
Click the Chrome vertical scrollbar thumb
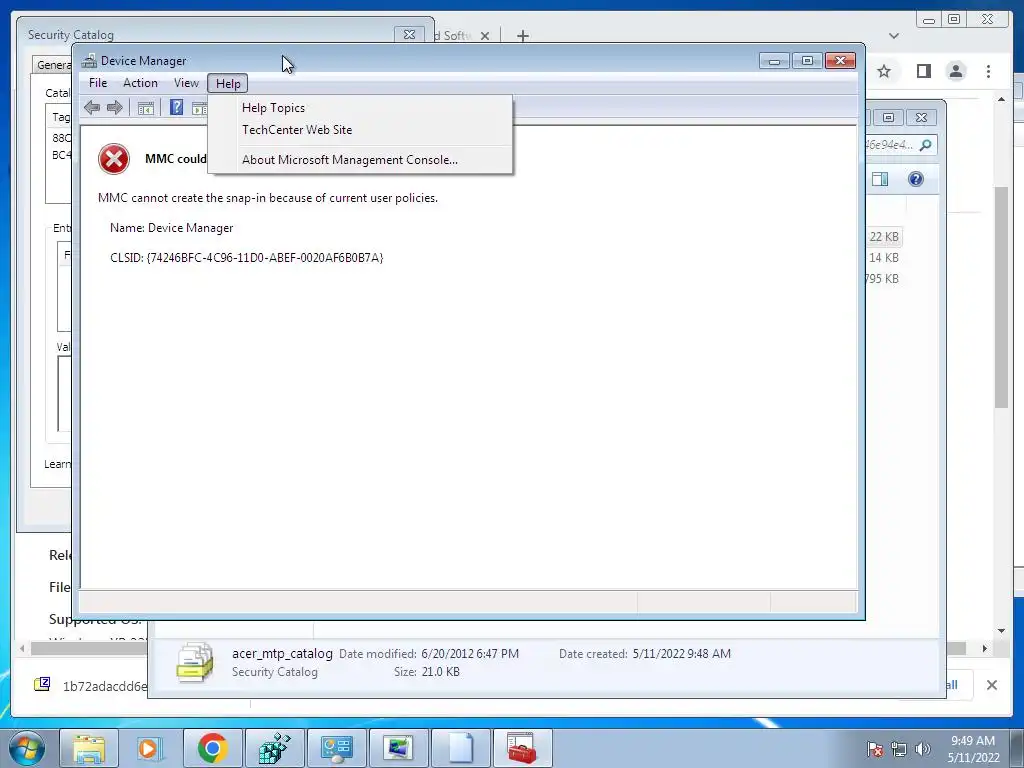coord(1001,297)
